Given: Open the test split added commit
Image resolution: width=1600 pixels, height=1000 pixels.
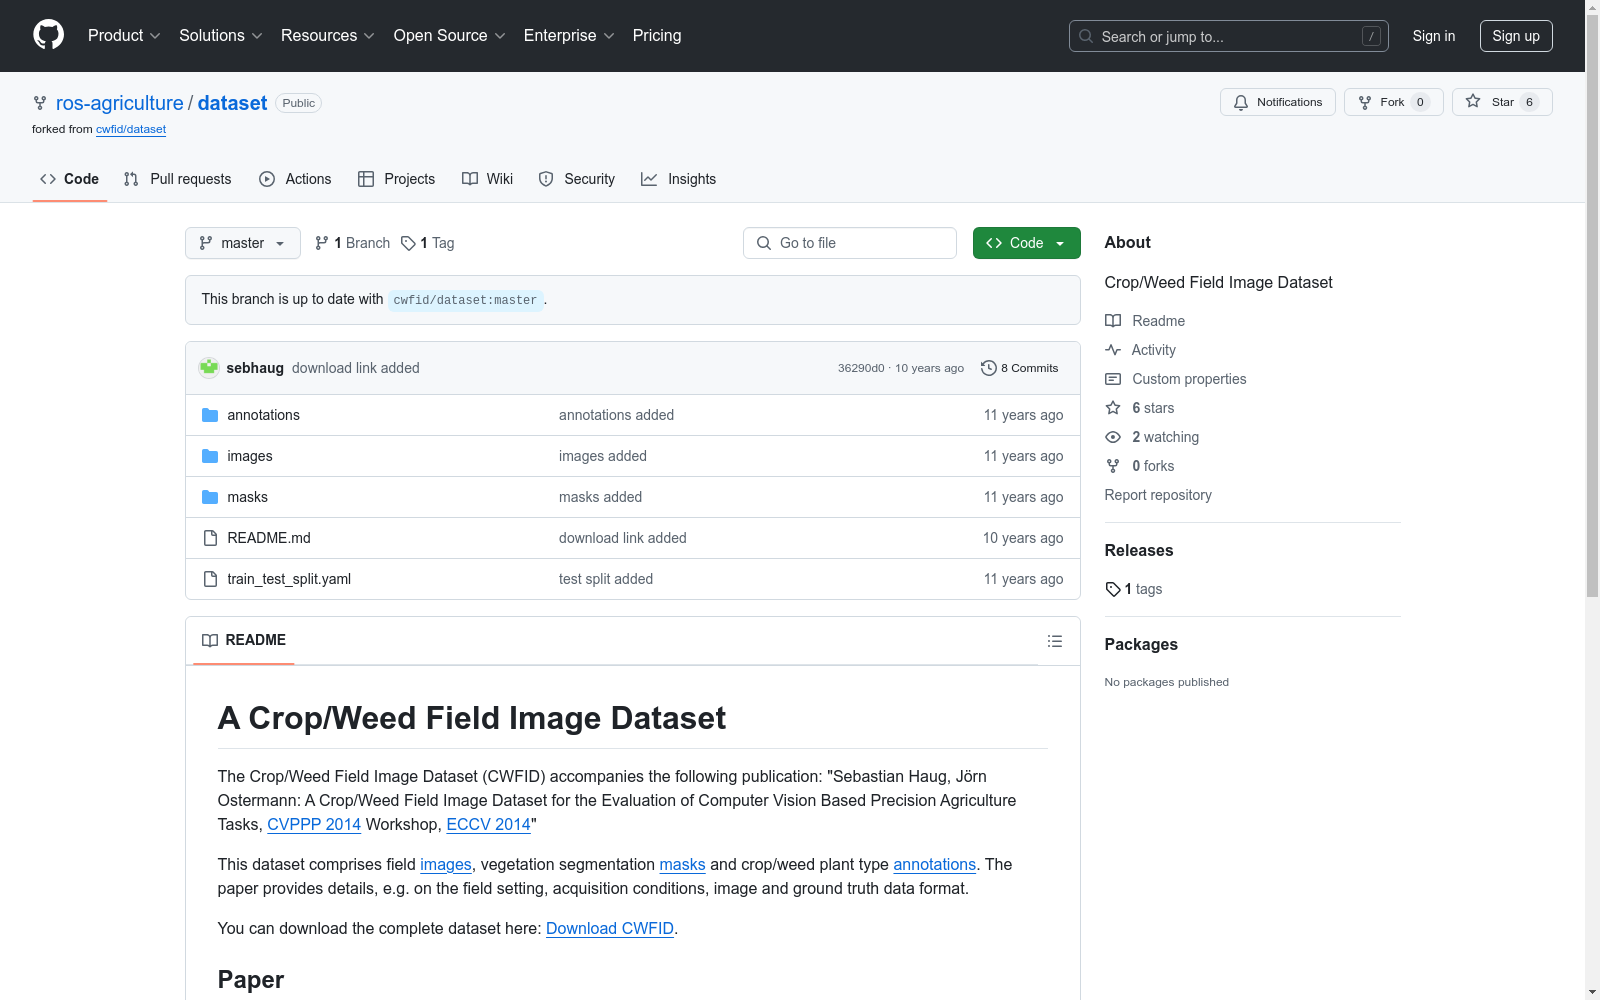Looking at the screenshot, I should [x=606, y=579].
